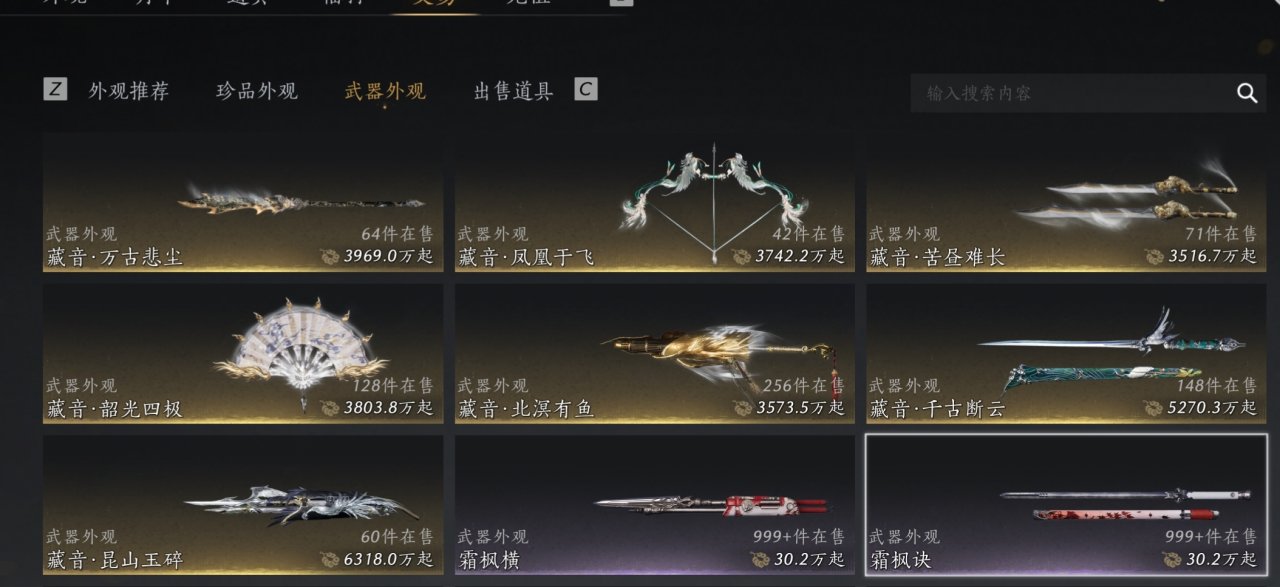This screenshot has width=1280, height=587.
Task: Open 藏音·韶光四极 fan listing
Action: point(243,353)
